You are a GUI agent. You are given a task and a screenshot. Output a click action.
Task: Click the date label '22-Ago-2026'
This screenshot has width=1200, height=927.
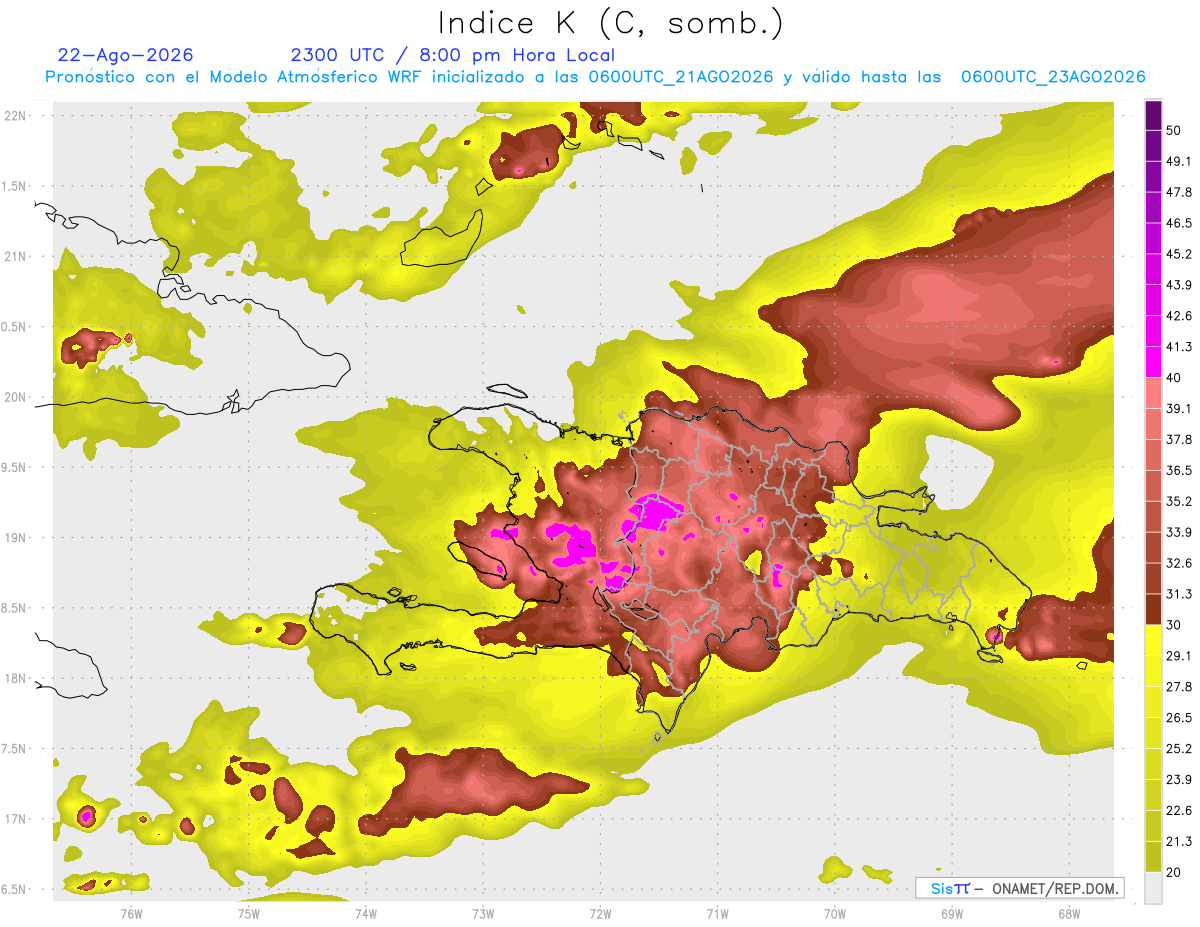pyautogui.click(x=126, y=55)
